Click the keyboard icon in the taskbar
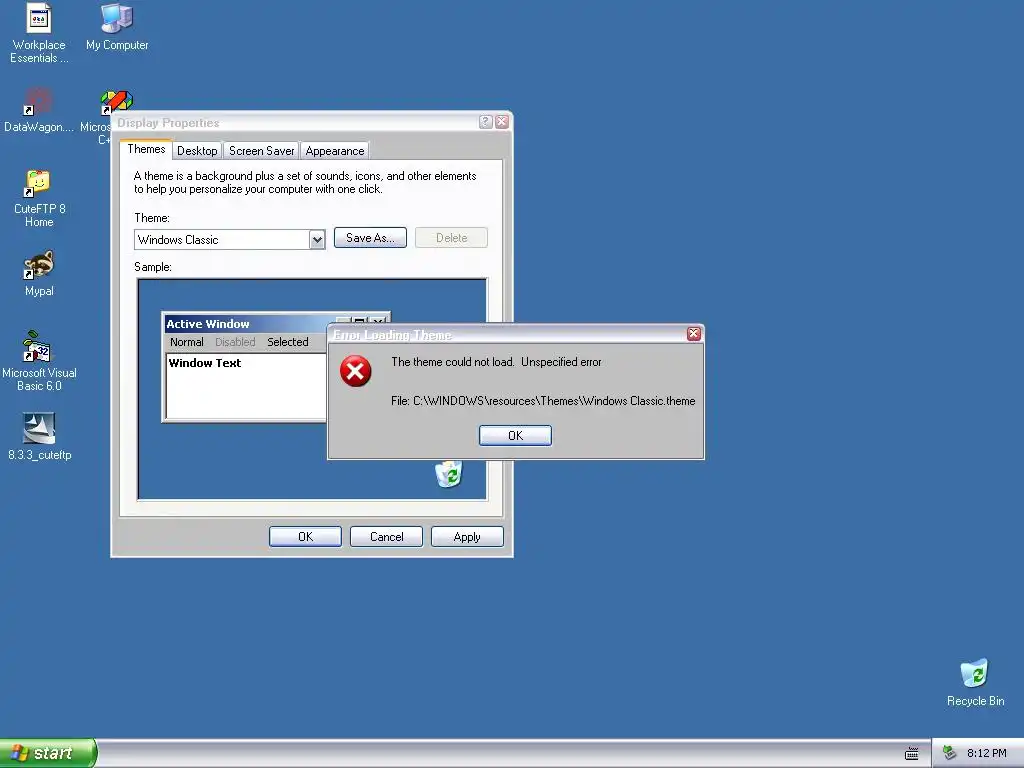 pos(912,754)
